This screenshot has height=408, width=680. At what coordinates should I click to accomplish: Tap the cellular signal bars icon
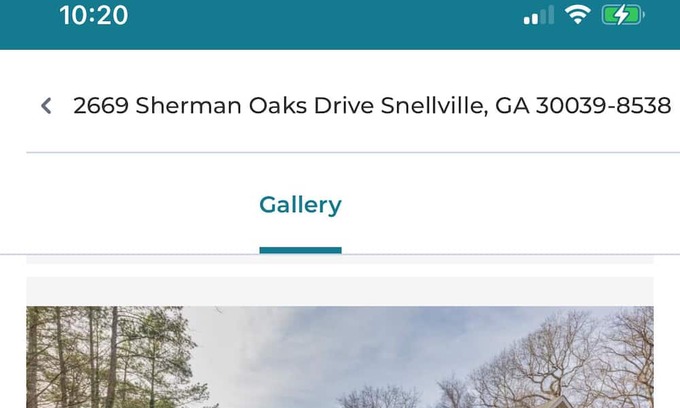coord(538,16)
